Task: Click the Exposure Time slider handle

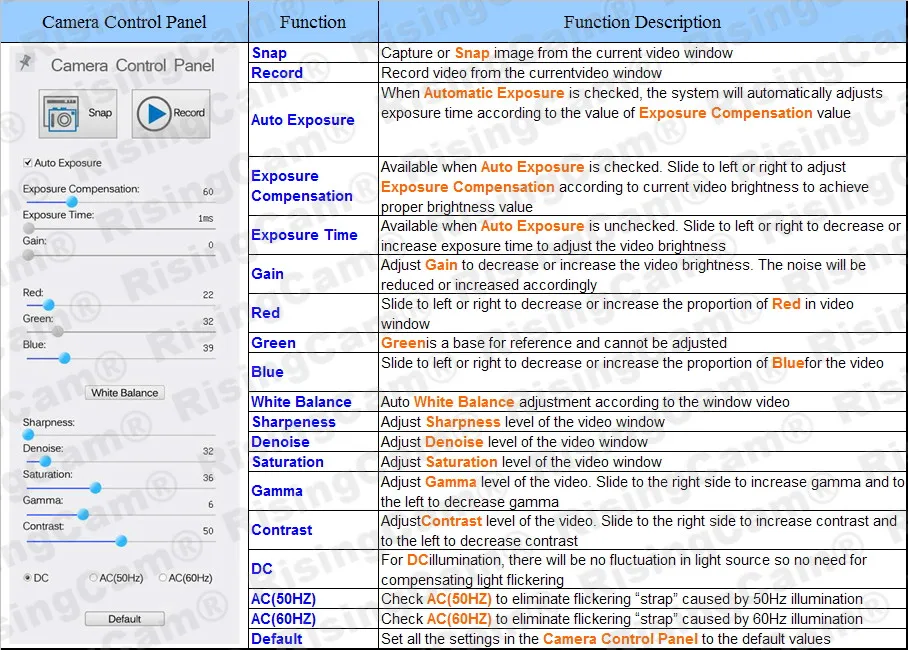Action: point(28,228)
